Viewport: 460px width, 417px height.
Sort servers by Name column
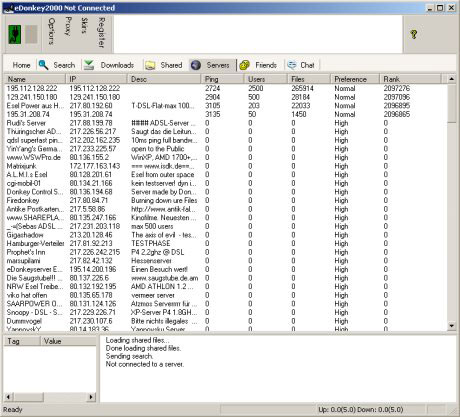(35, 79)
